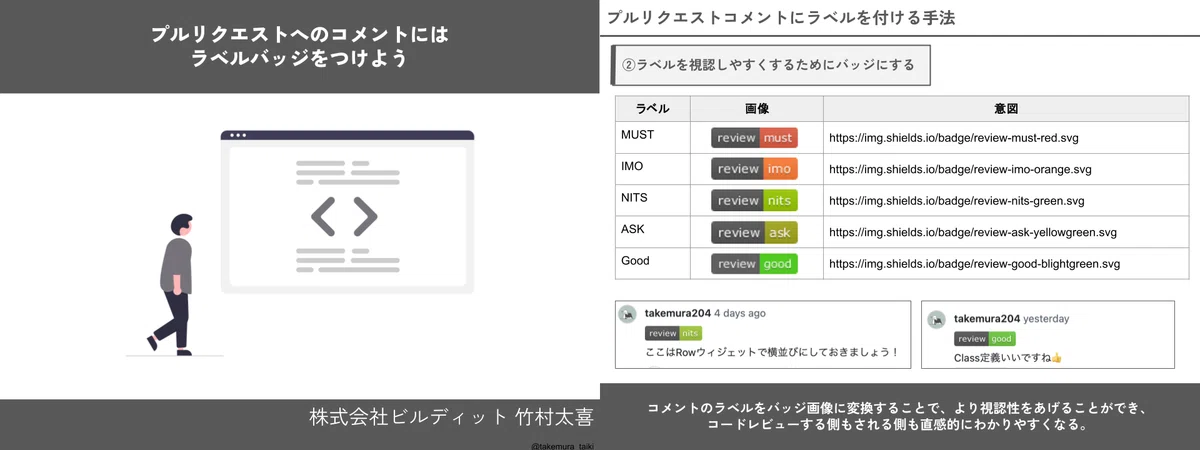Click takemura204's avatar on the yesterday comment

point(936,320)
